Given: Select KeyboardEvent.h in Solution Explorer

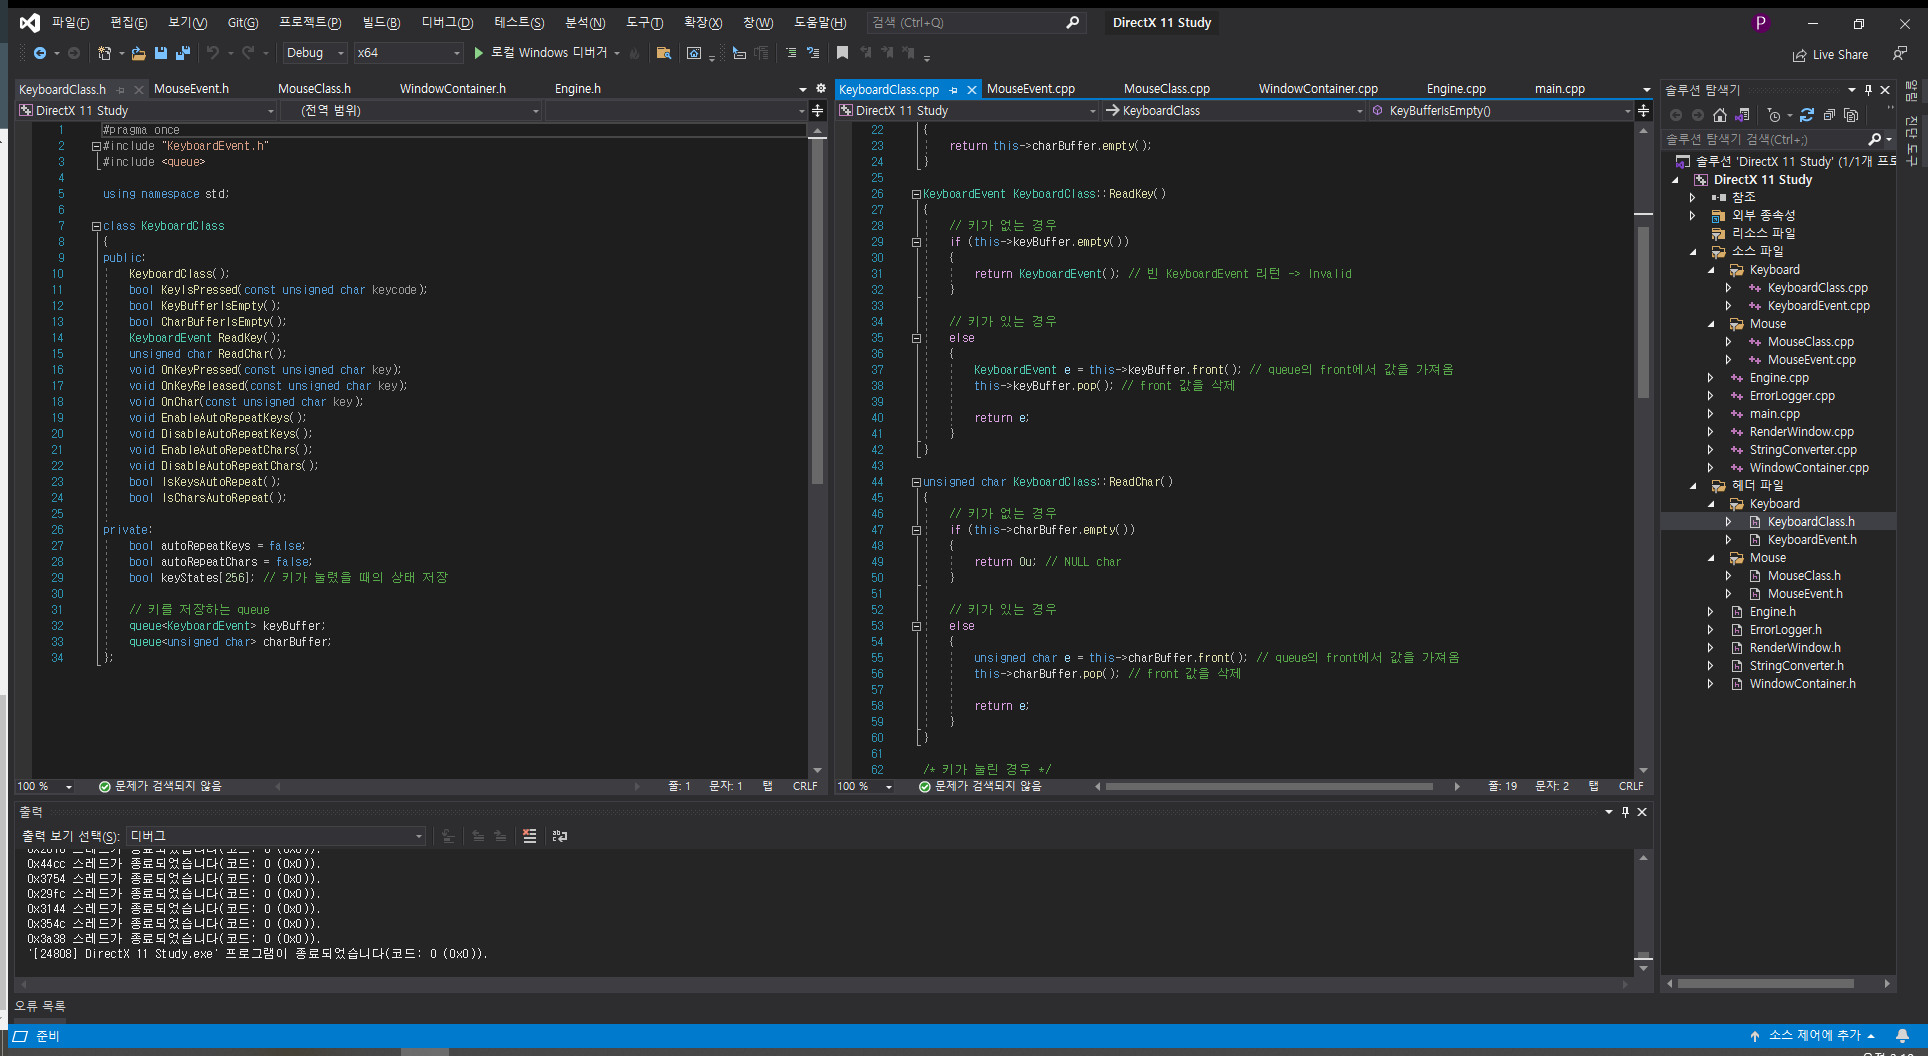Looking at the screenshot, I should (x=1812, y=540).
